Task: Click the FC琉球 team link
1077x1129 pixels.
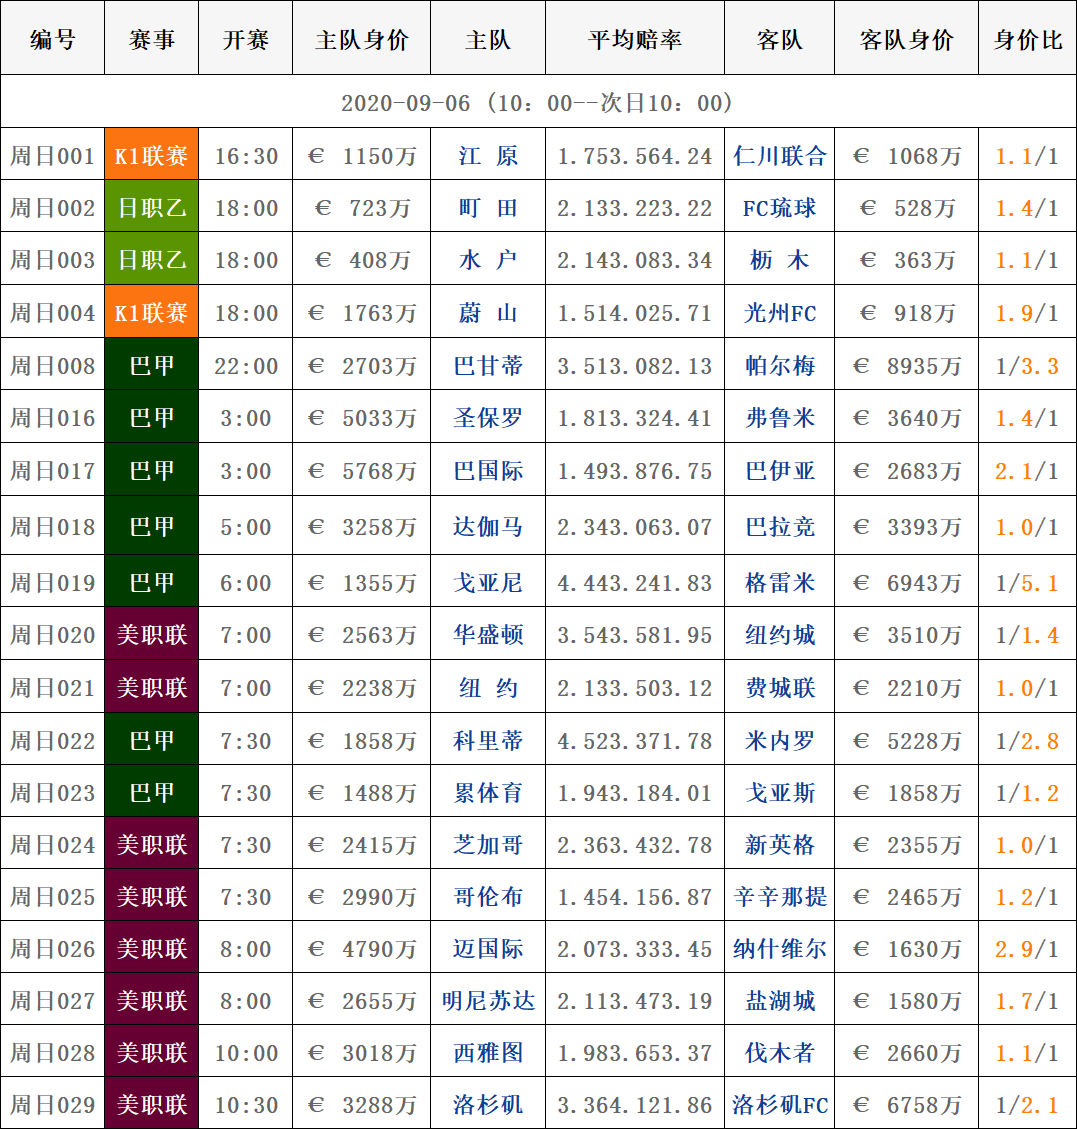Action: 779,208
